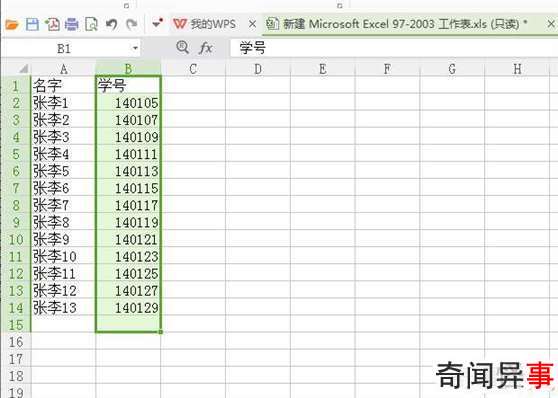
Task: Click cell with value 140129
Action: point(128,308)
